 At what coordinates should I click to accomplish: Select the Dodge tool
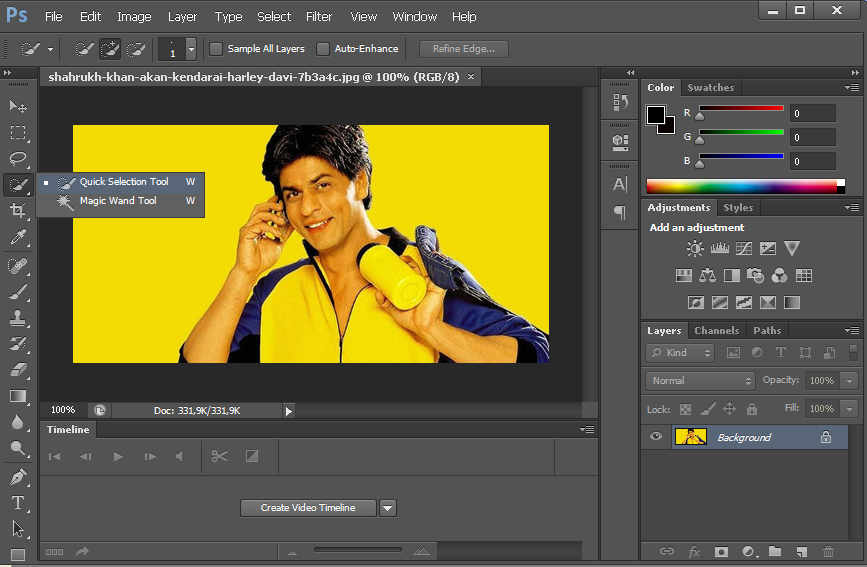click(x=17, y=448)
